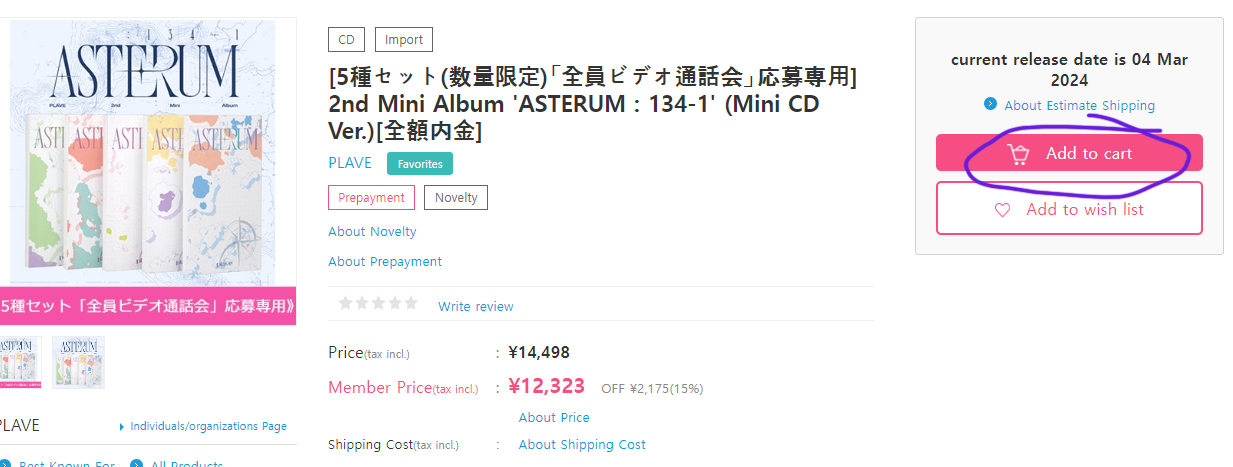This screenshot has width=1233, height=467.
Task: Open the PLAVE artist link under the title
Action: pos(350,163)
